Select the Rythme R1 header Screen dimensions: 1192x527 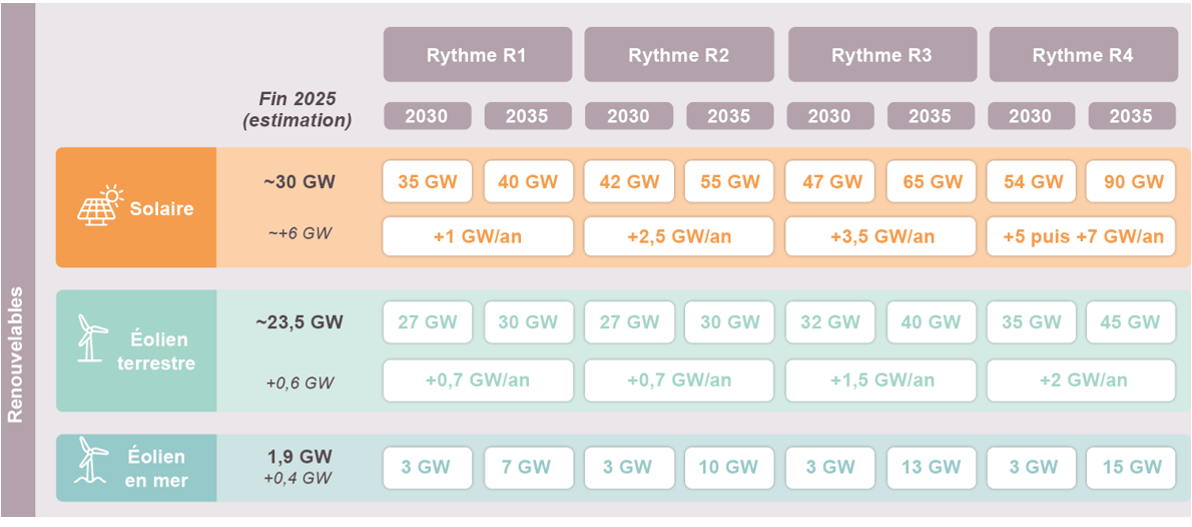click(x=477, y=55)
